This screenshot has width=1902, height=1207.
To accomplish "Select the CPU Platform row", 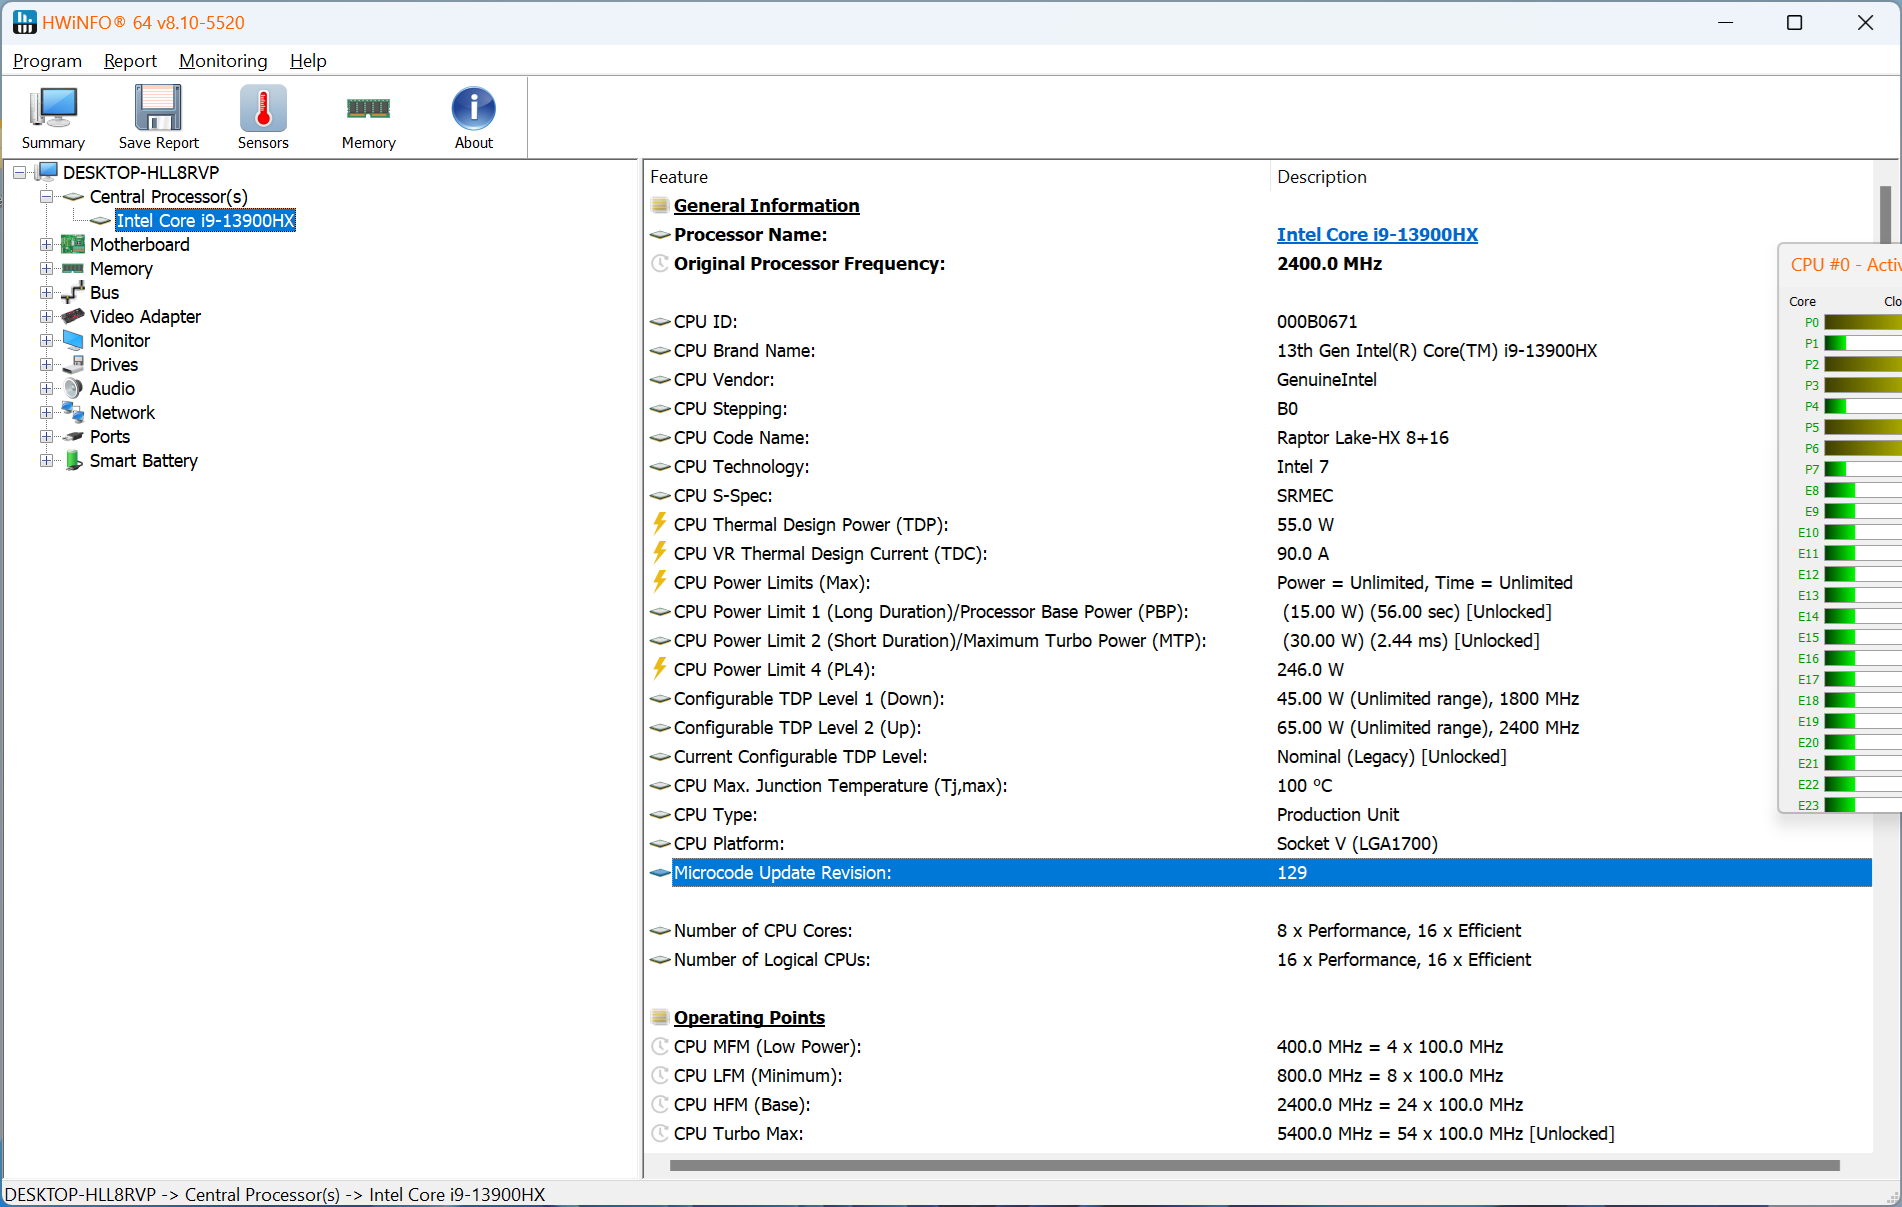I will click(1260, 844).
